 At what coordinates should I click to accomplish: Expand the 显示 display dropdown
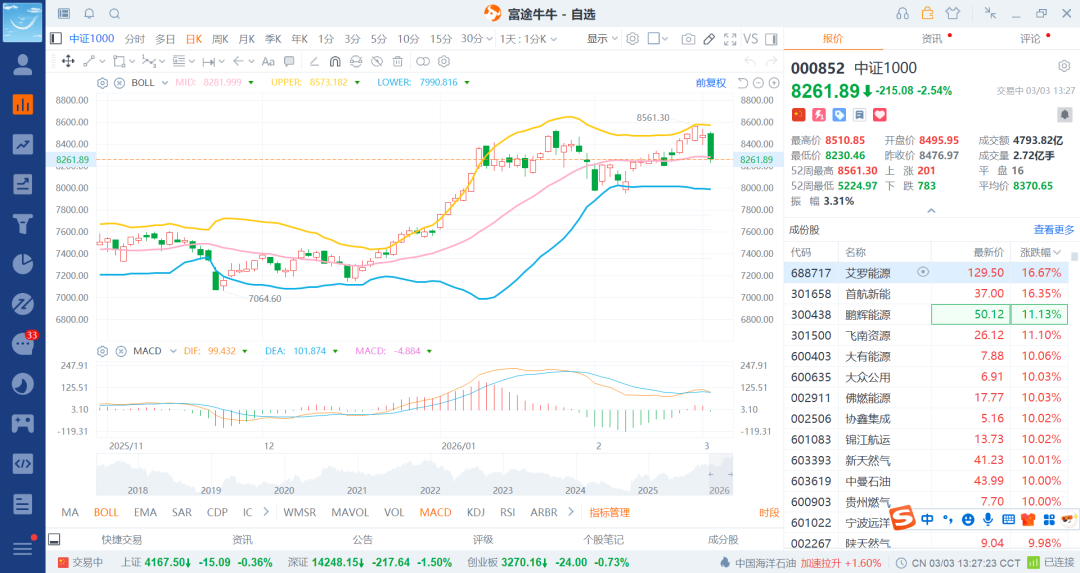[x=601, y=39]
